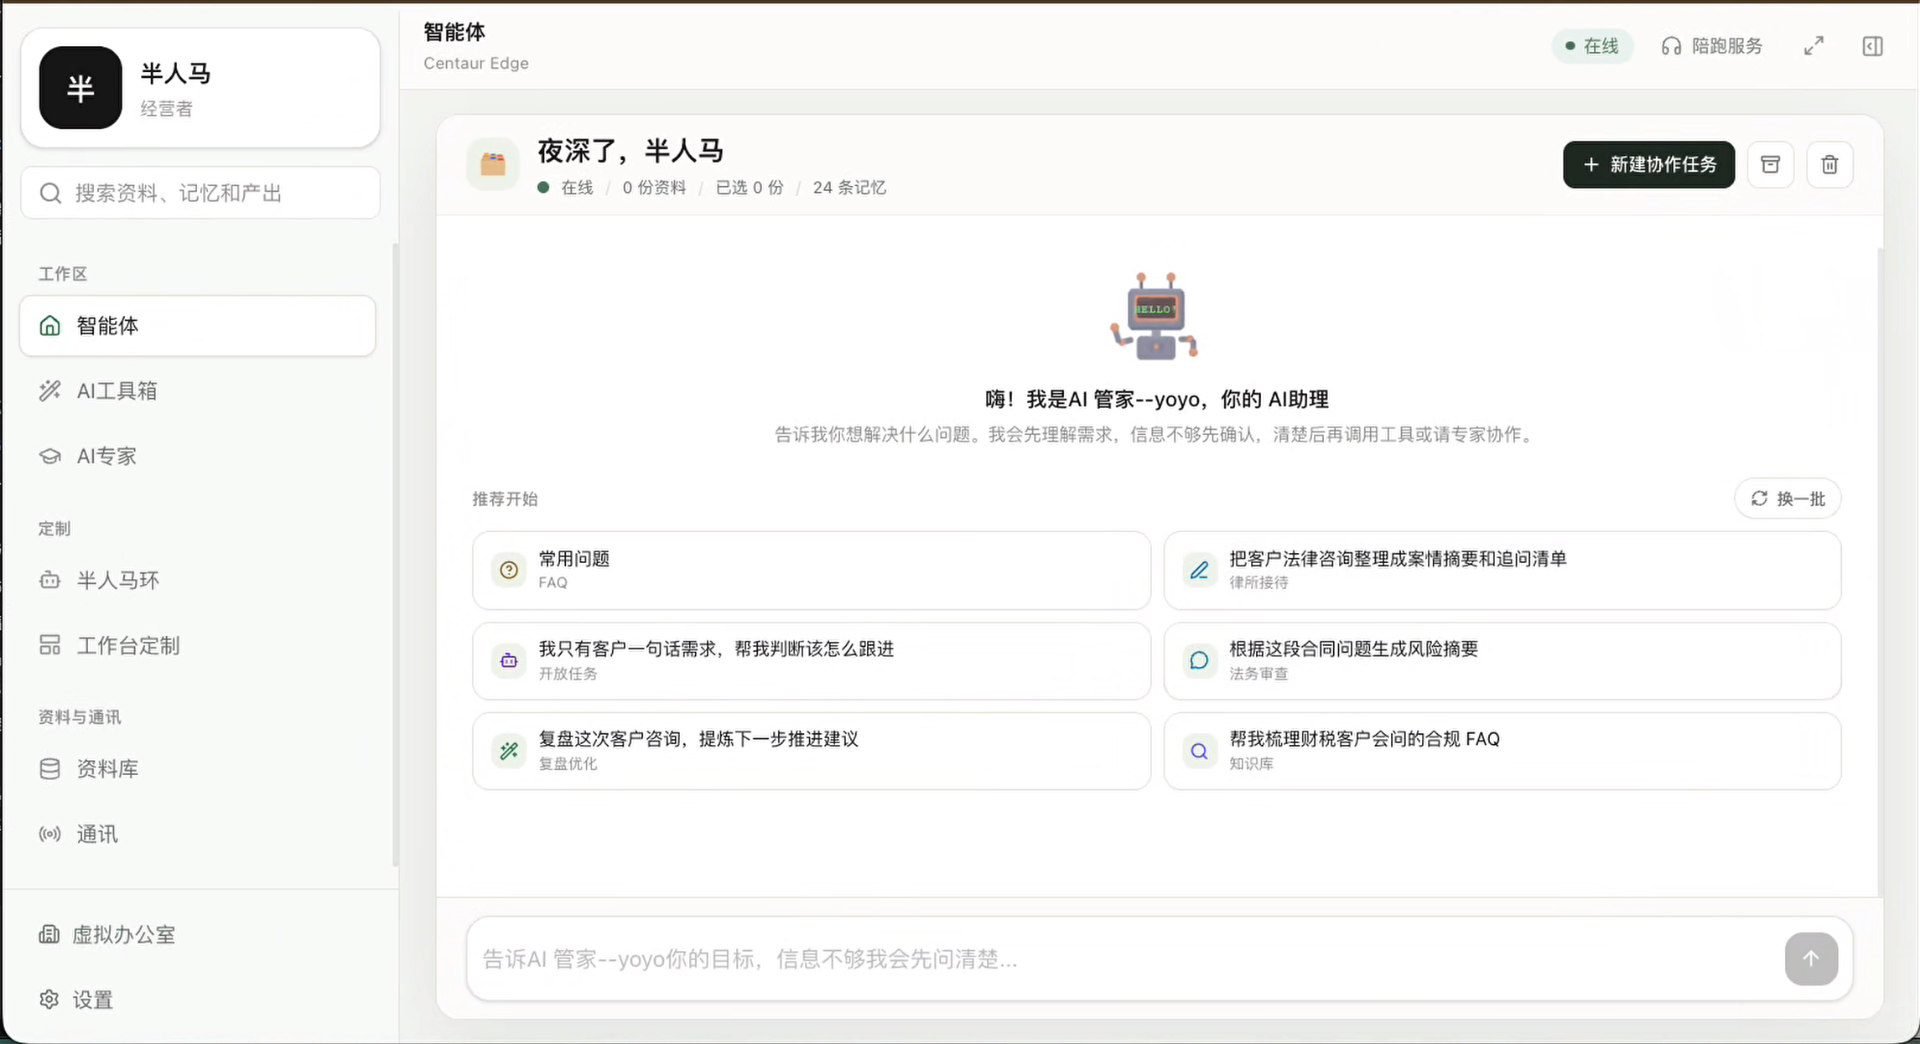The height and width of the screenshot is (1044, 1920).
Task: Click the home icon beside 智能体
Action: pos(50,325)
